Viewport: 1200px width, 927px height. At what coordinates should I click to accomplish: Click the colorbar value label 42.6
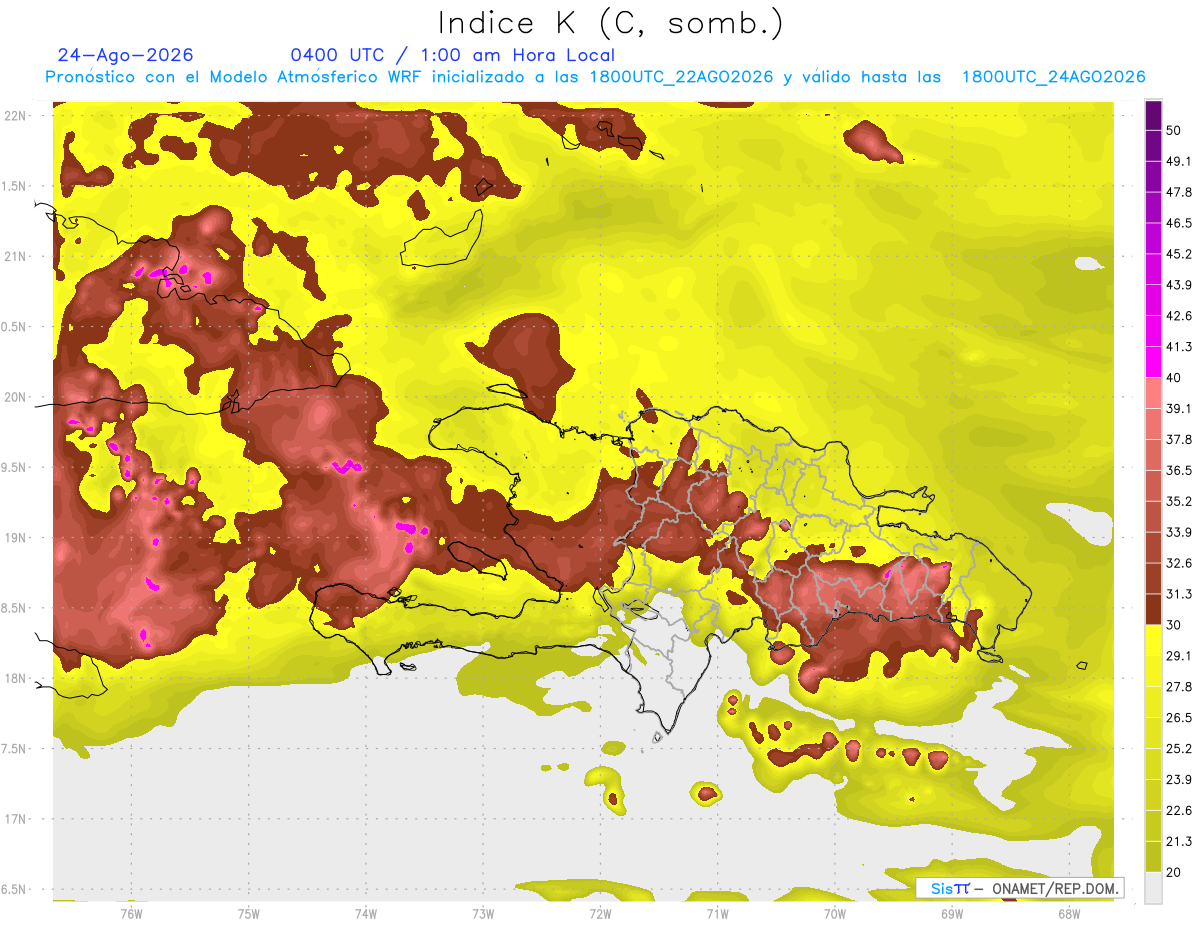(x=1178, y=315)
